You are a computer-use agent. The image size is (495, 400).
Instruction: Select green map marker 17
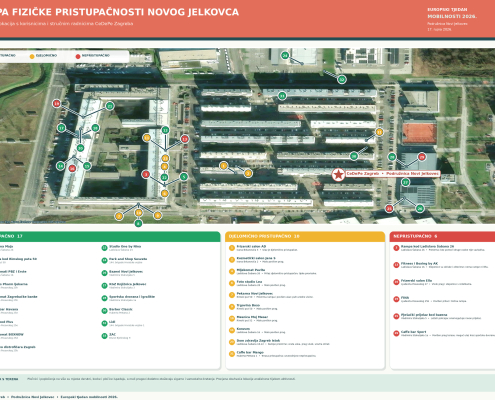pyautogui.click(x=61, y=128)
